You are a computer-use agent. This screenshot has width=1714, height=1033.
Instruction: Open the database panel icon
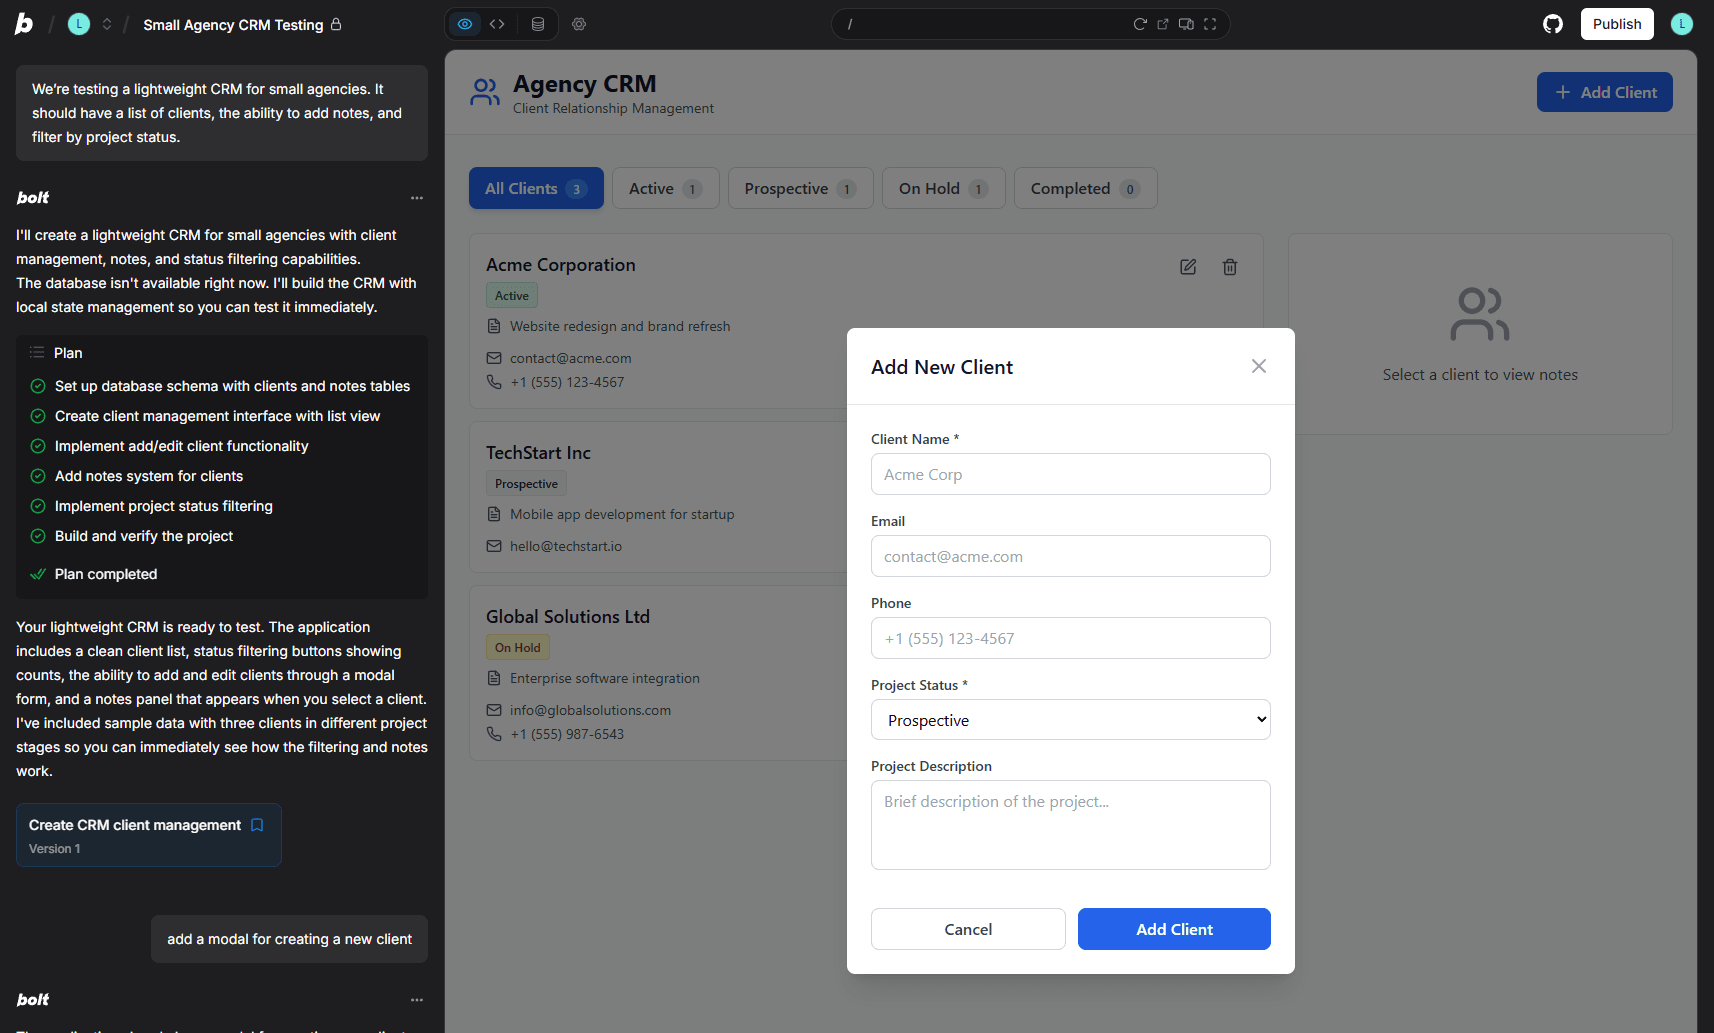coord(538,23)
